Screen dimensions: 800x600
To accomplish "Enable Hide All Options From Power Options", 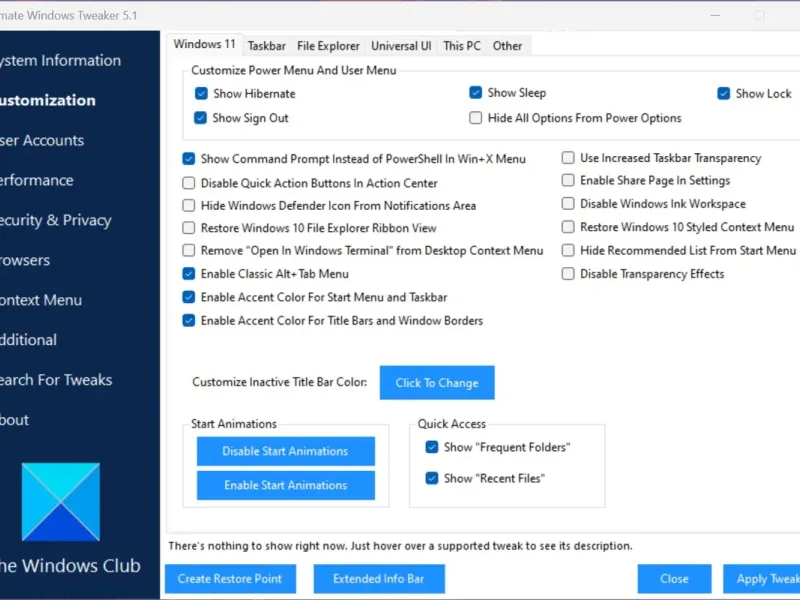I will coord(476,118).
